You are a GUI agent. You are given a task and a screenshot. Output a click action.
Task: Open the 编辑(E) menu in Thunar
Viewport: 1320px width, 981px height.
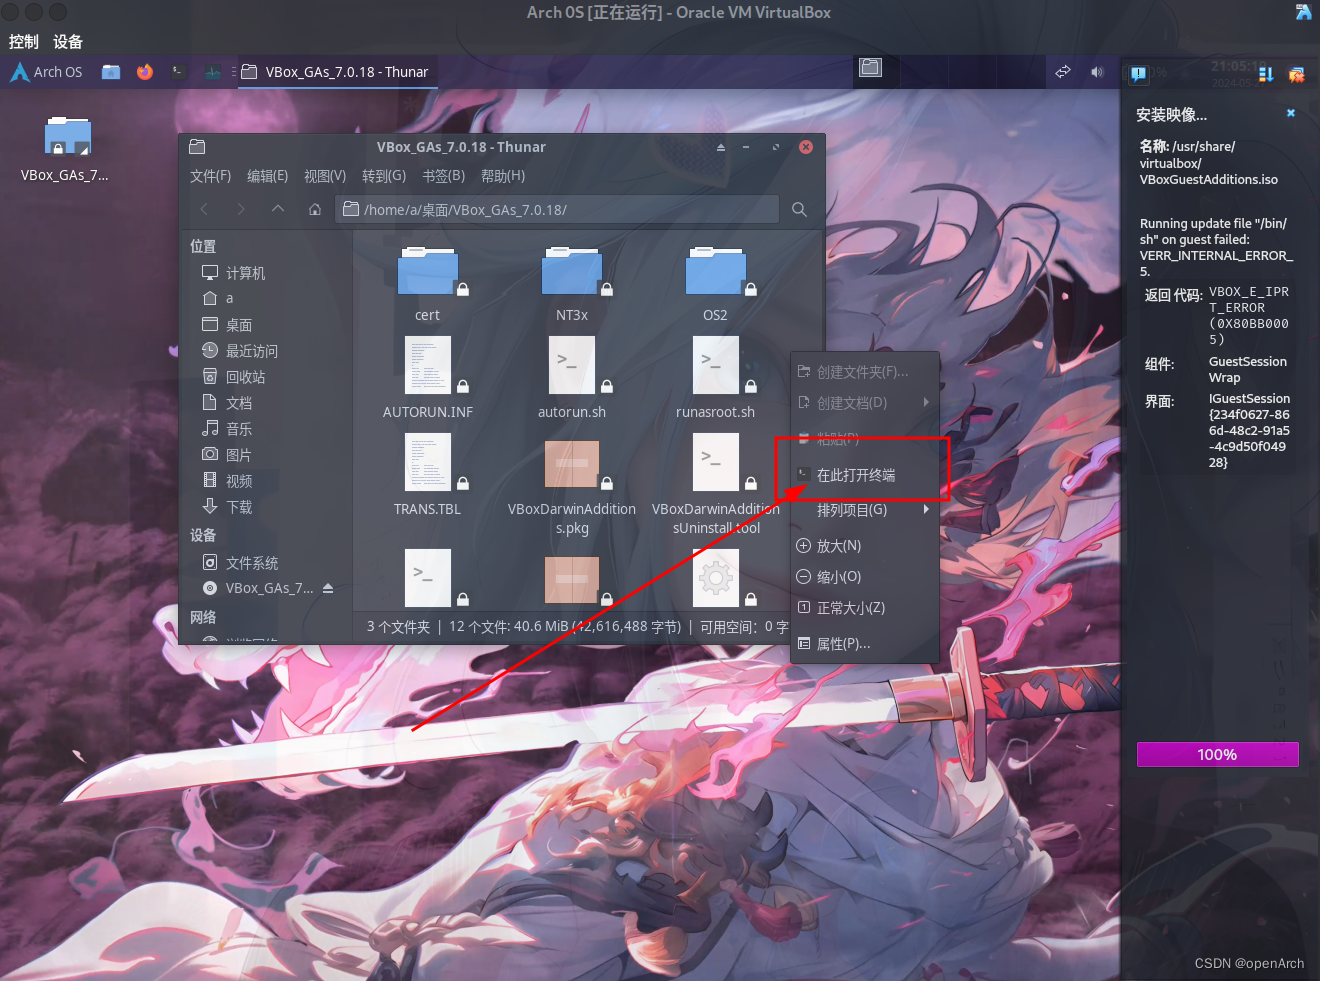click(x=267, y=176)
